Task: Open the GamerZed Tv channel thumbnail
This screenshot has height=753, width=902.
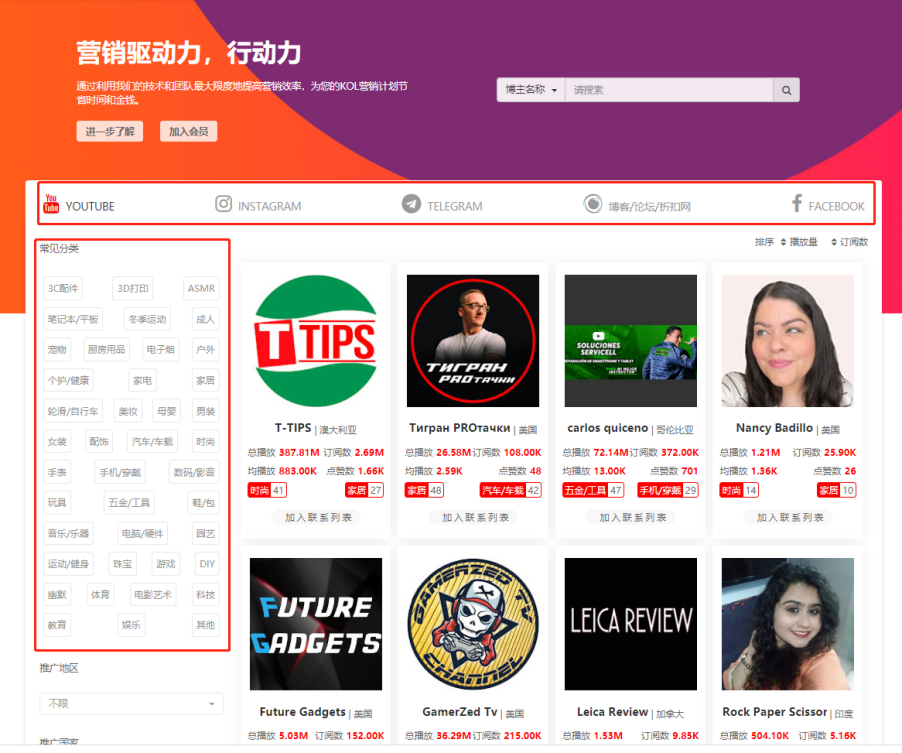Action: click(473, 624)
